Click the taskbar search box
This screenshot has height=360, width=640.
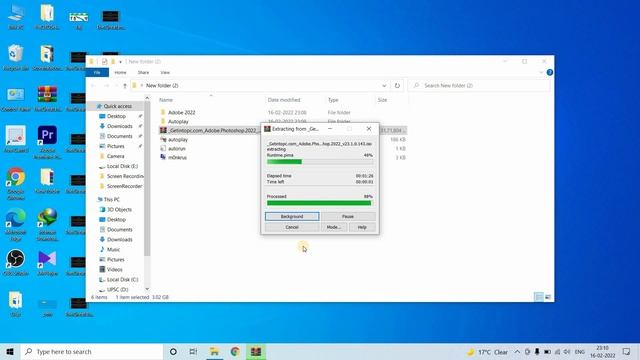point(92,351)
